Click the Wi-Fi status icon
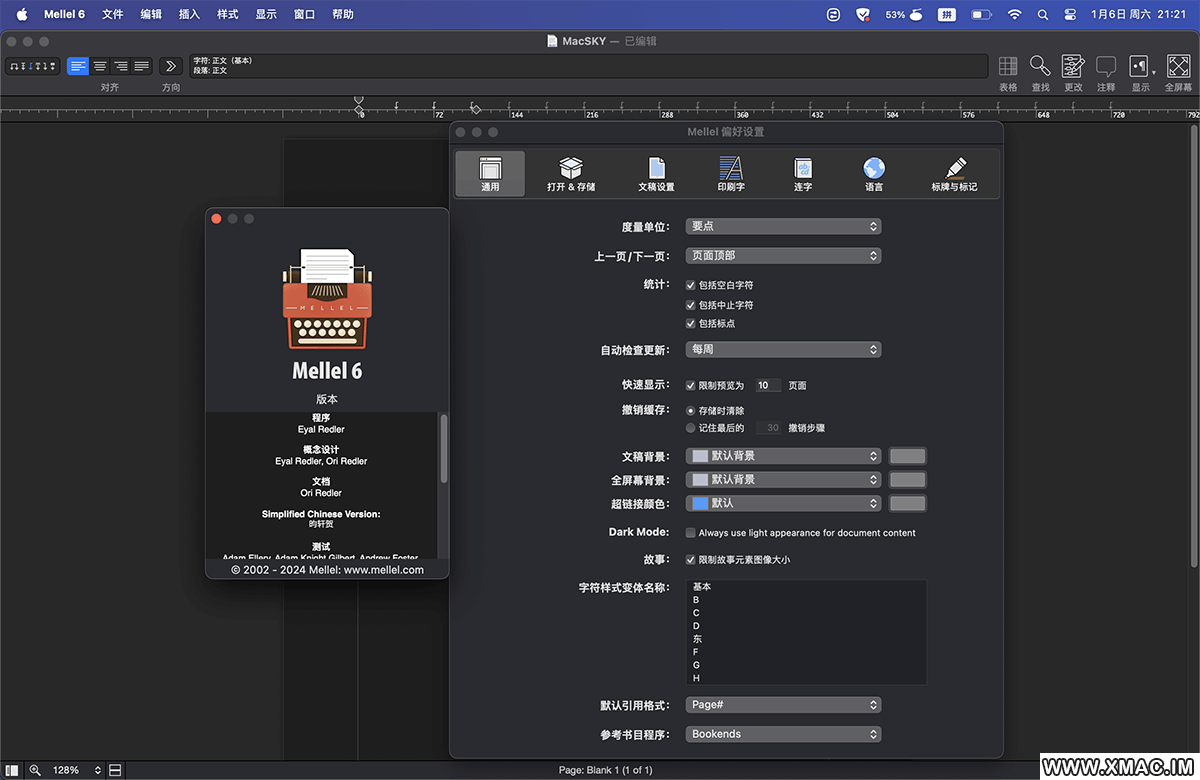Screen dimensions: 1200x780 [1015, 14]
